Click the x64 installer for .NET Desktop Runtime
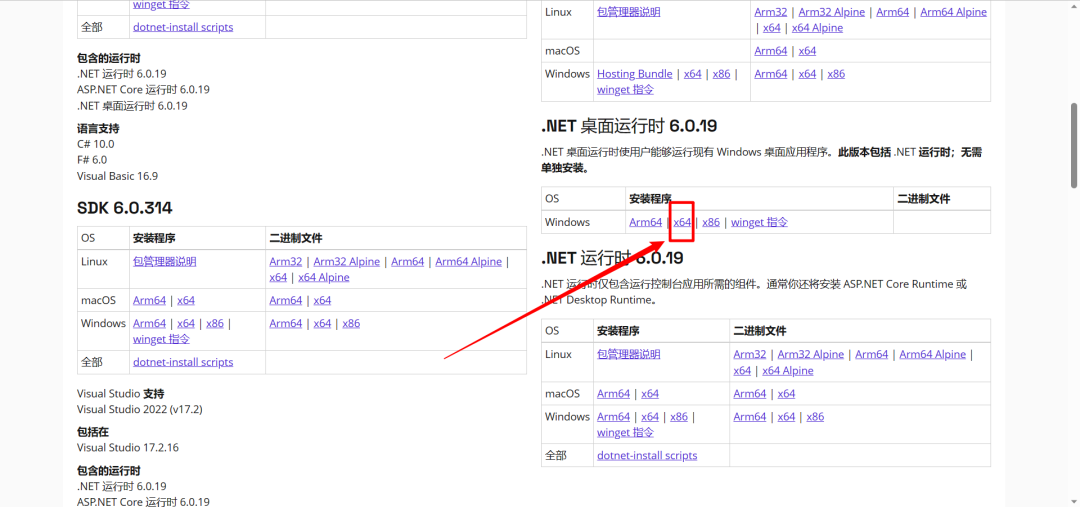1080x507 pixels. tap(682, 222)
